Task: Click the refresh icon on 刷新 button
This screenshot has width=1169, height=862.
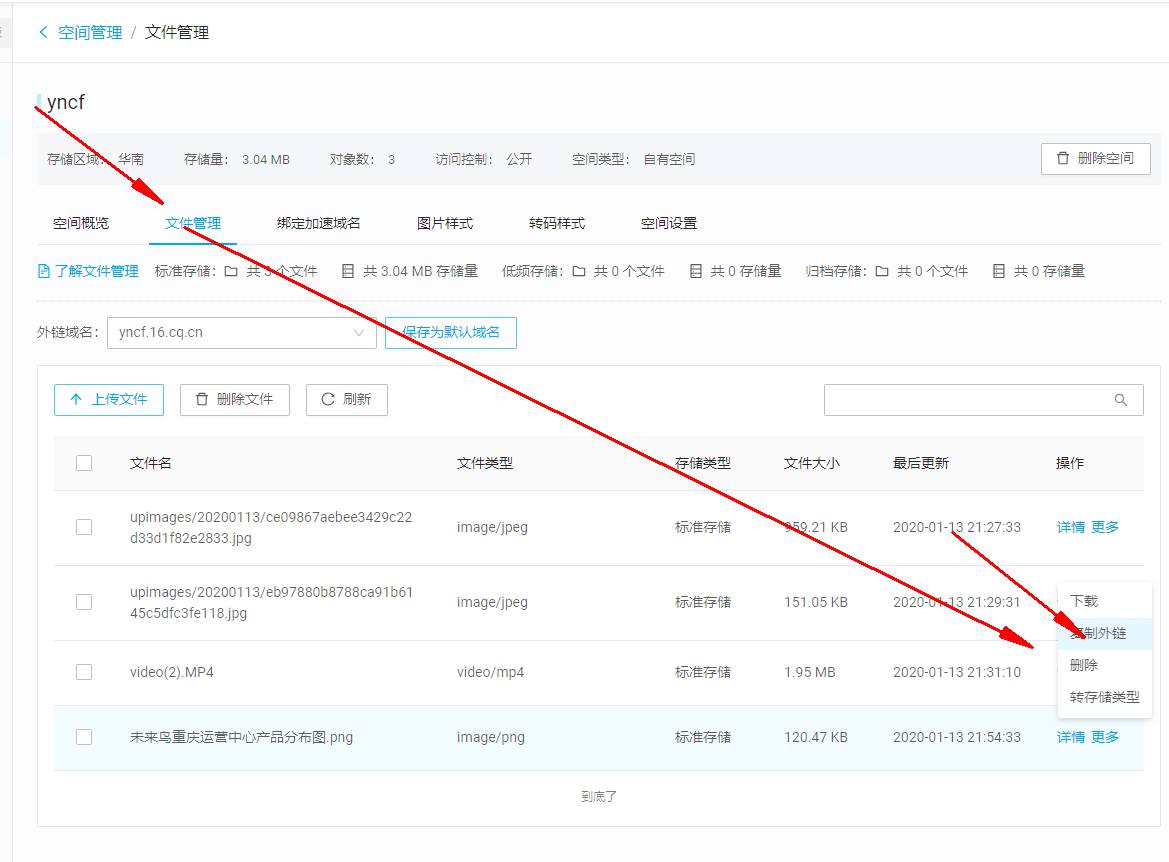Action: [327, 399]
